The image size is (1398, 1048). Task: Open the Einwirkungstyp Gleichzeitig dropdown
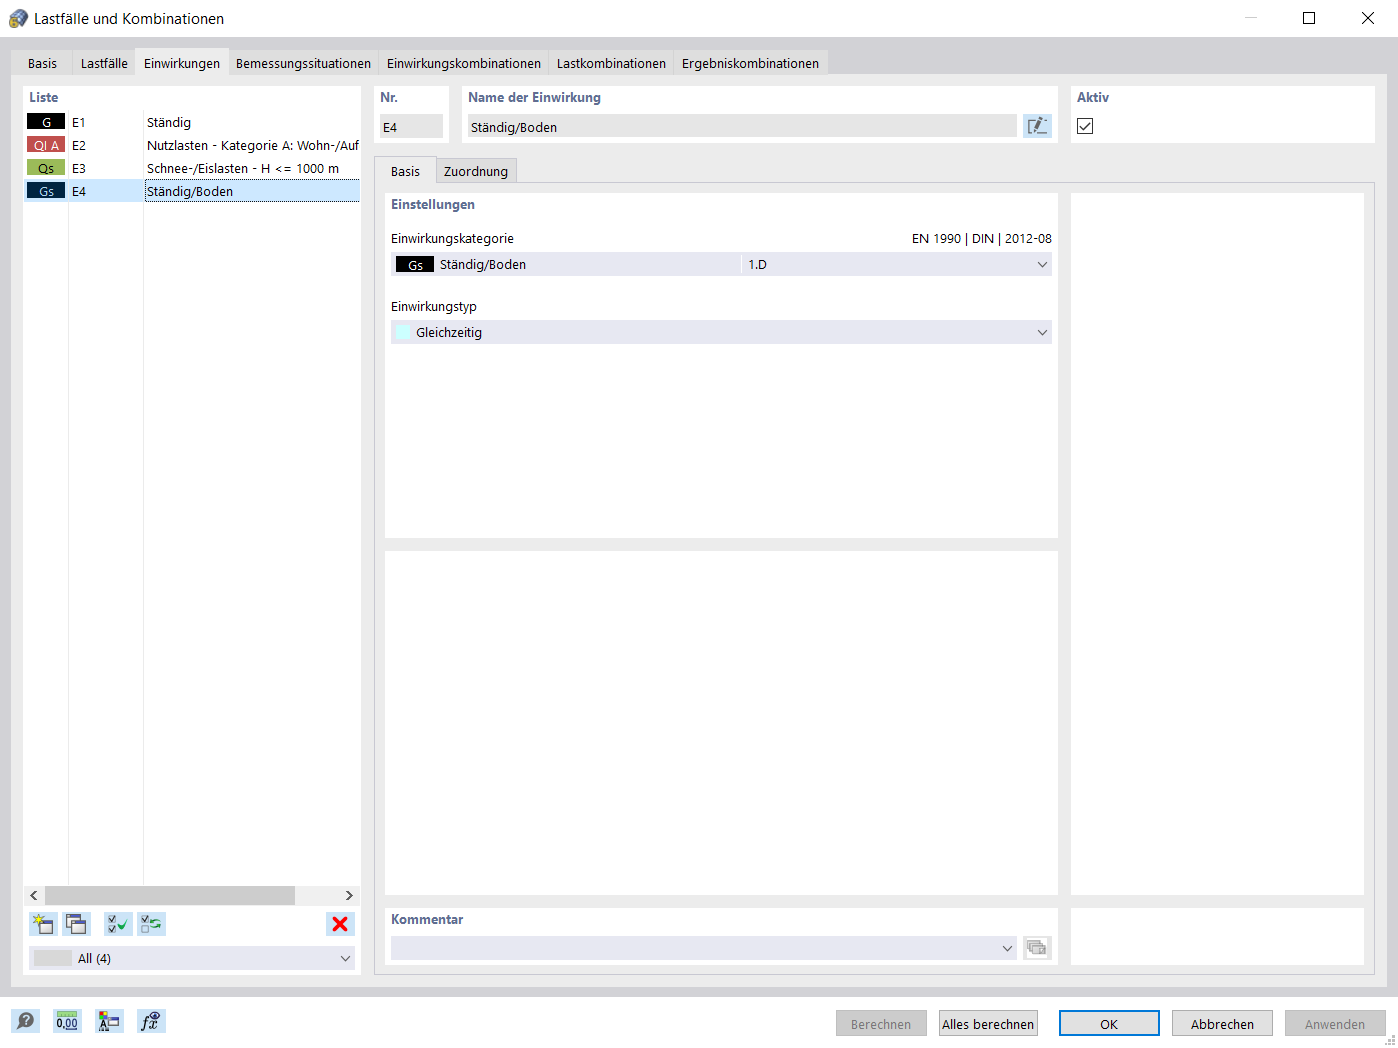coord(721,332)
